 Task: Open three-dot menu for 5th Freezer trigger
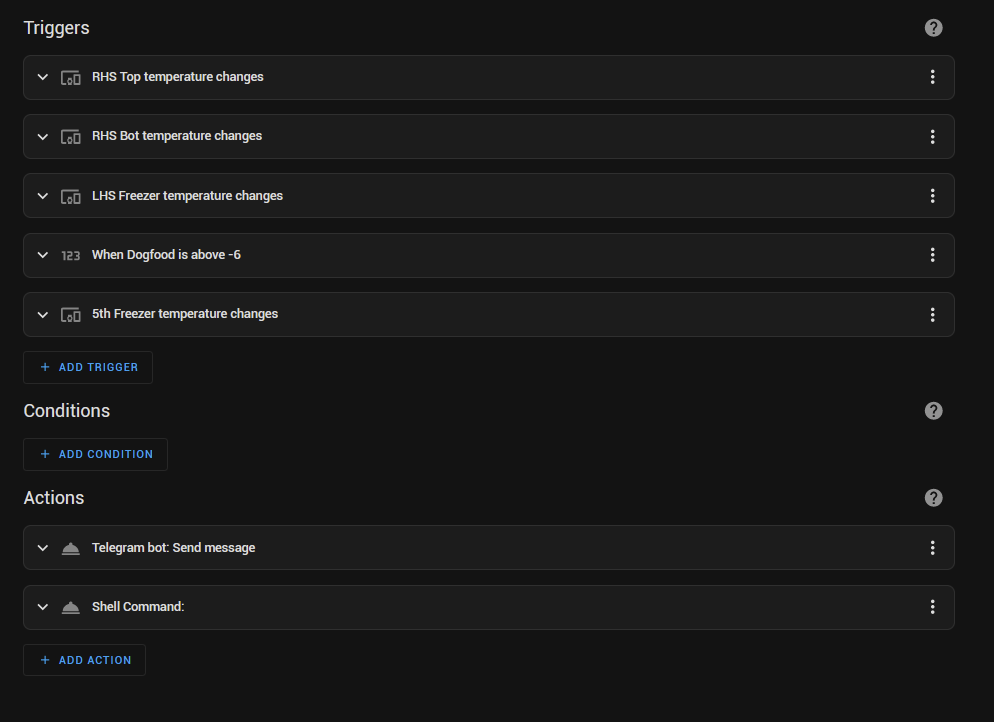pos(932,315)
